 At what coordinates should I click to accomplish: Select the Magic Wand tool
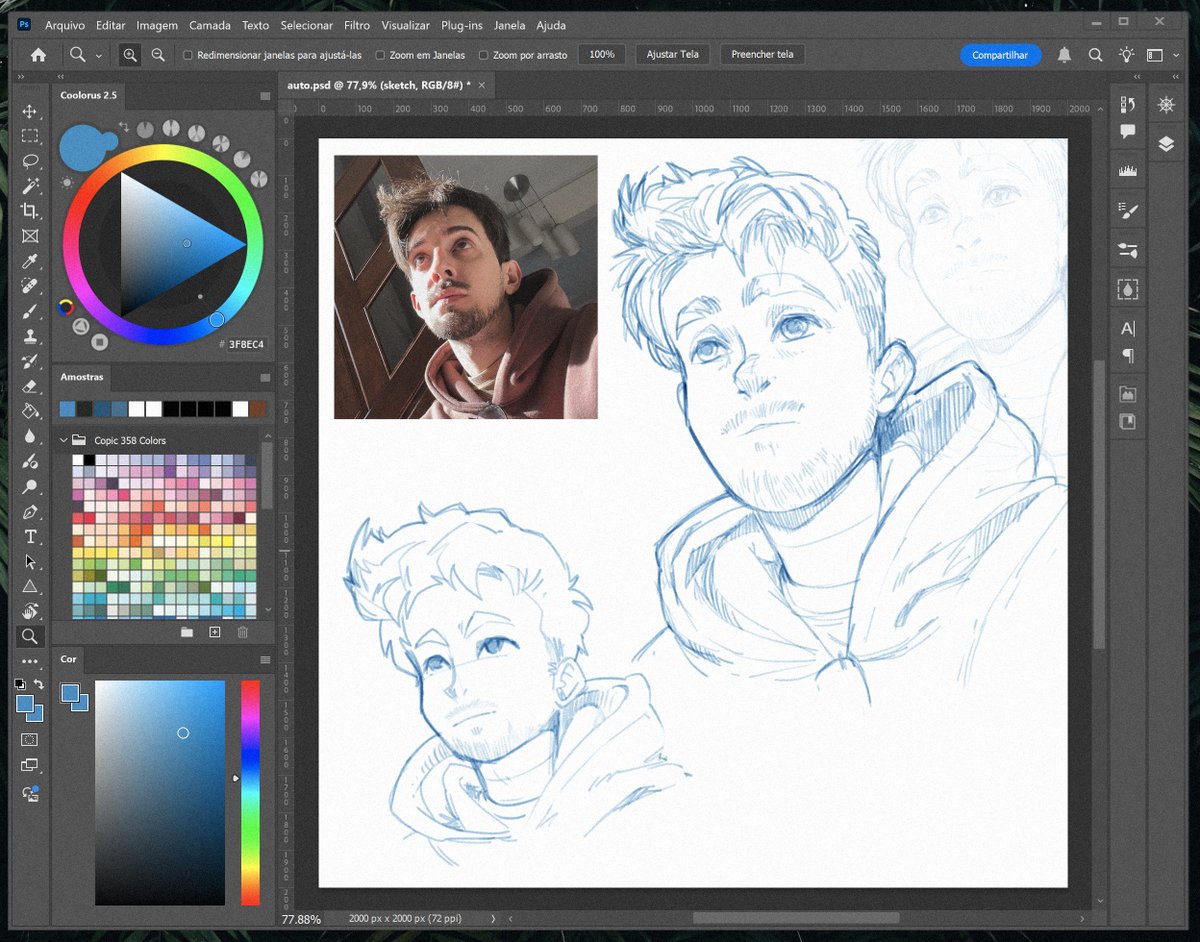[x=30, y=186]
